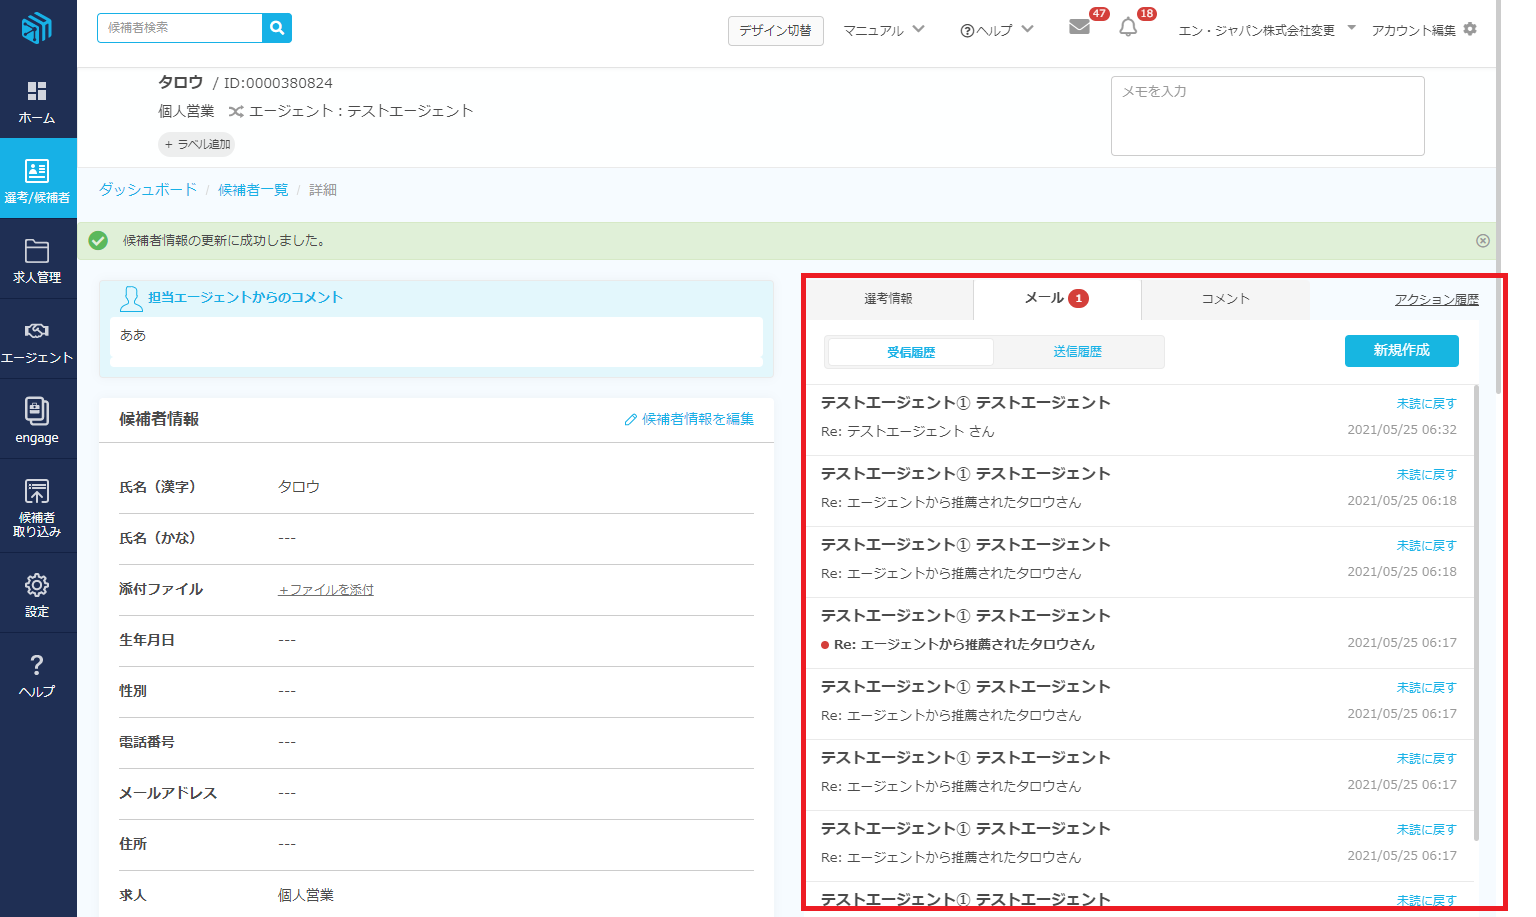Click into the メモを入力 memo field
Viewport: 1536px width, 917px height.
(1267, 116)
